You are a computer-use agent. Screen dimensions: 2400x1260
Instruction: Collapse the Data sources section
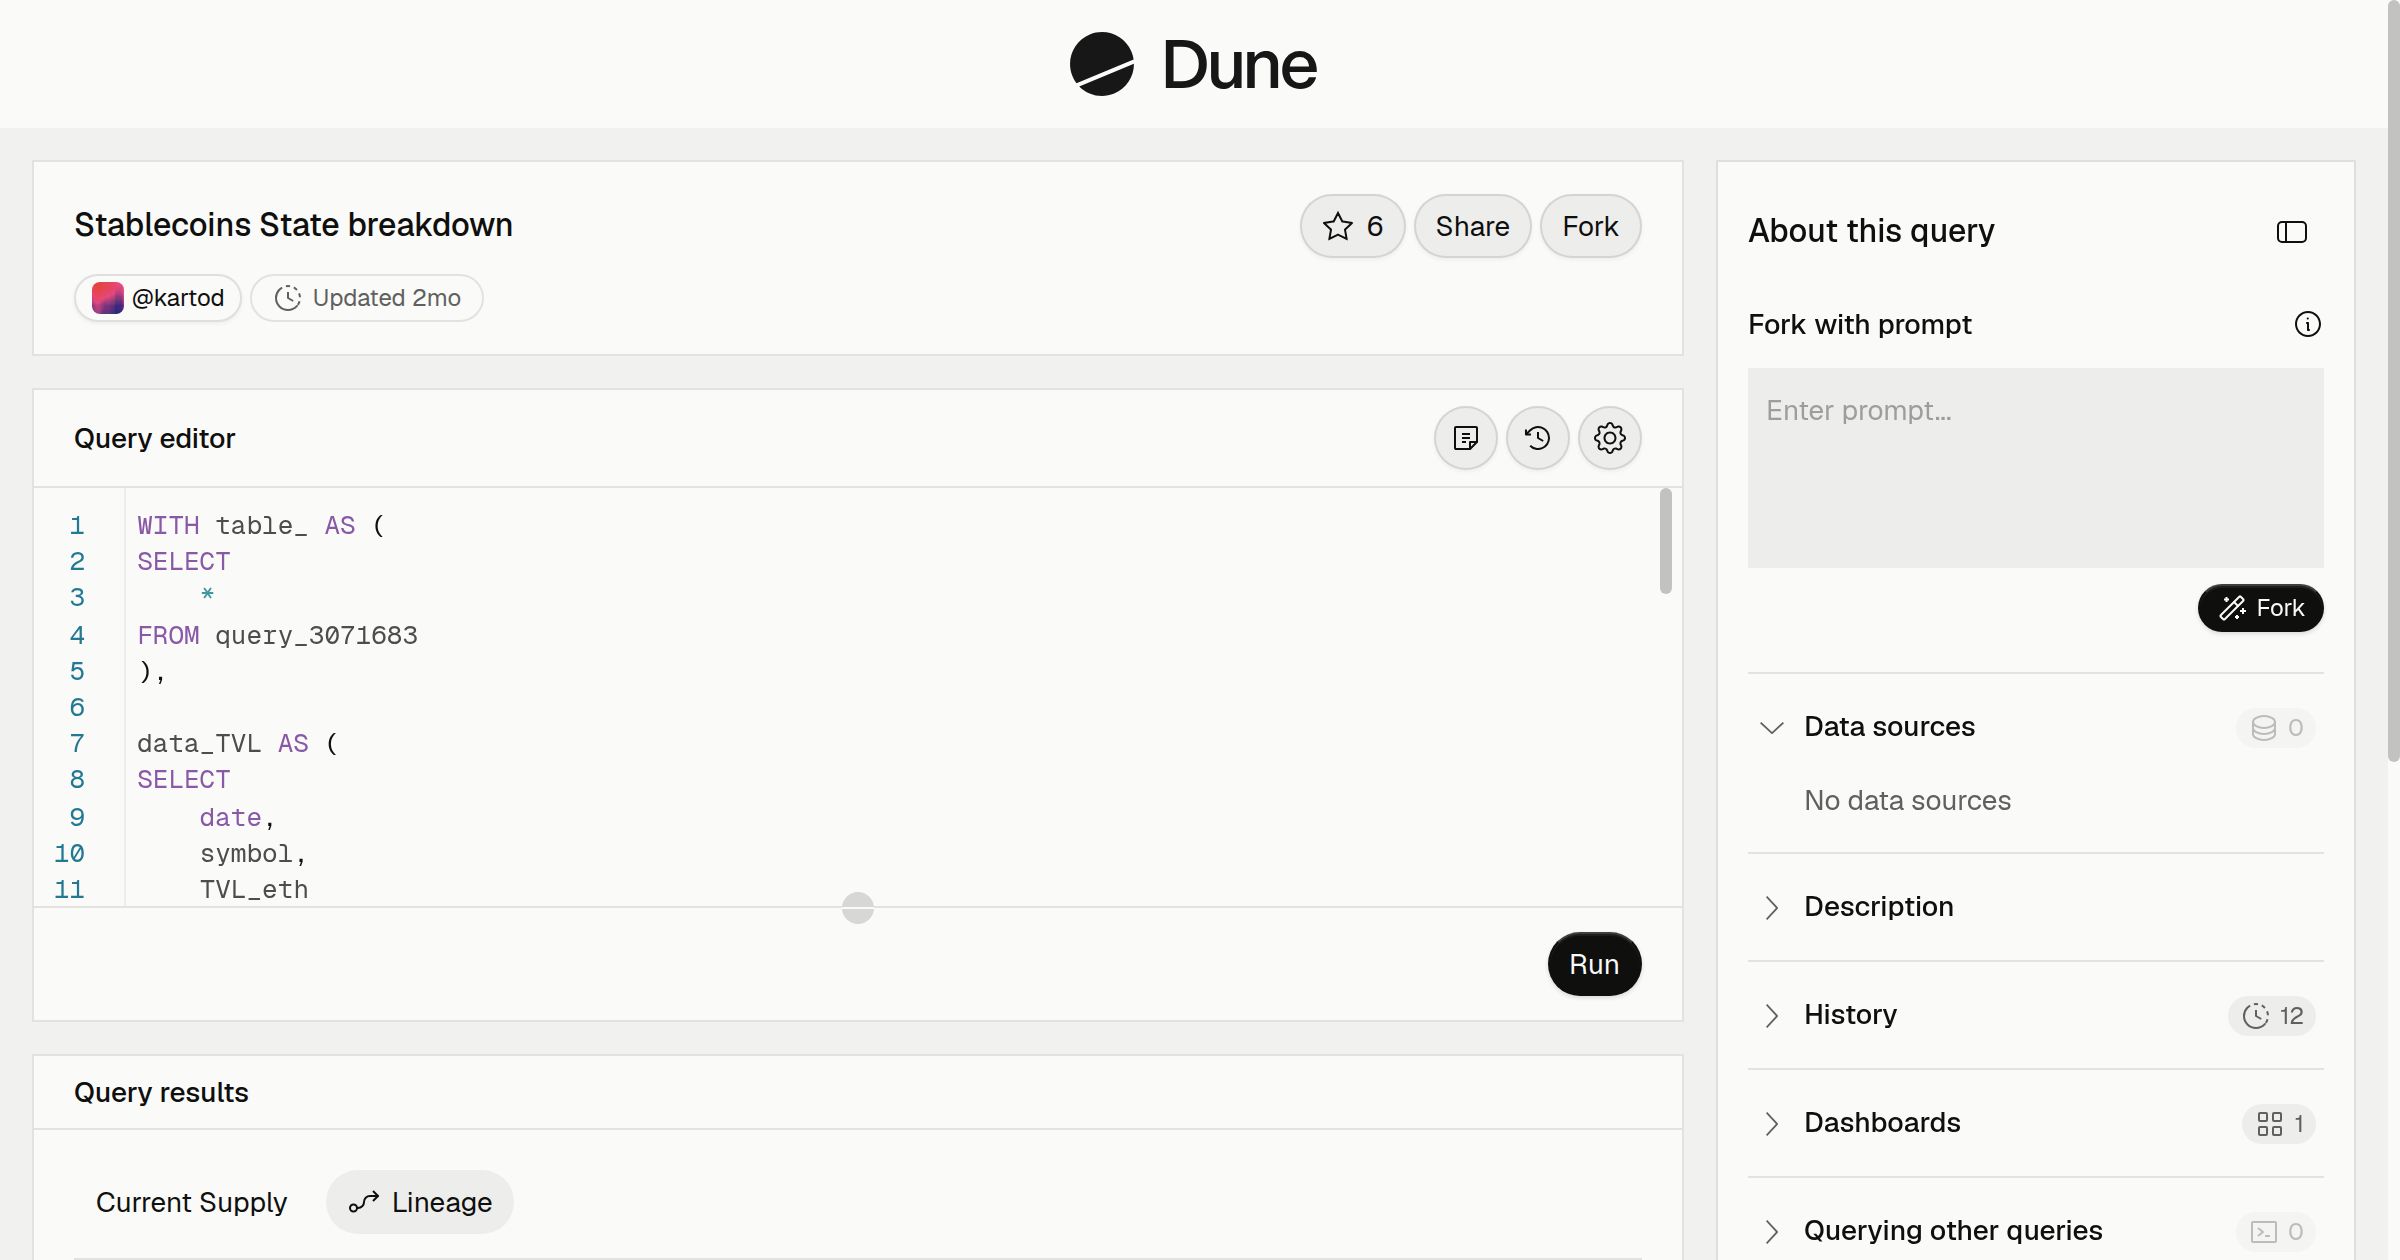tap(2036, 727)
